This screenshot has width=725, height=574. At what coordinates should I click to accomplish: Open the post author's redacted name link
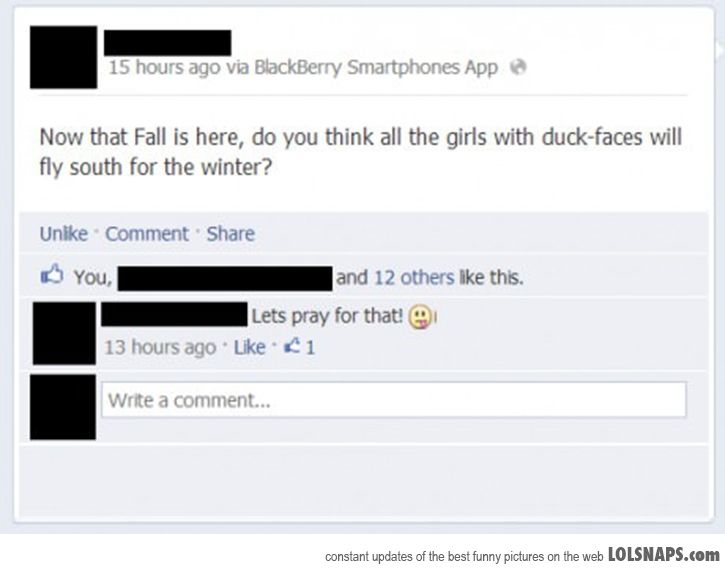click(x=167, y=43)
